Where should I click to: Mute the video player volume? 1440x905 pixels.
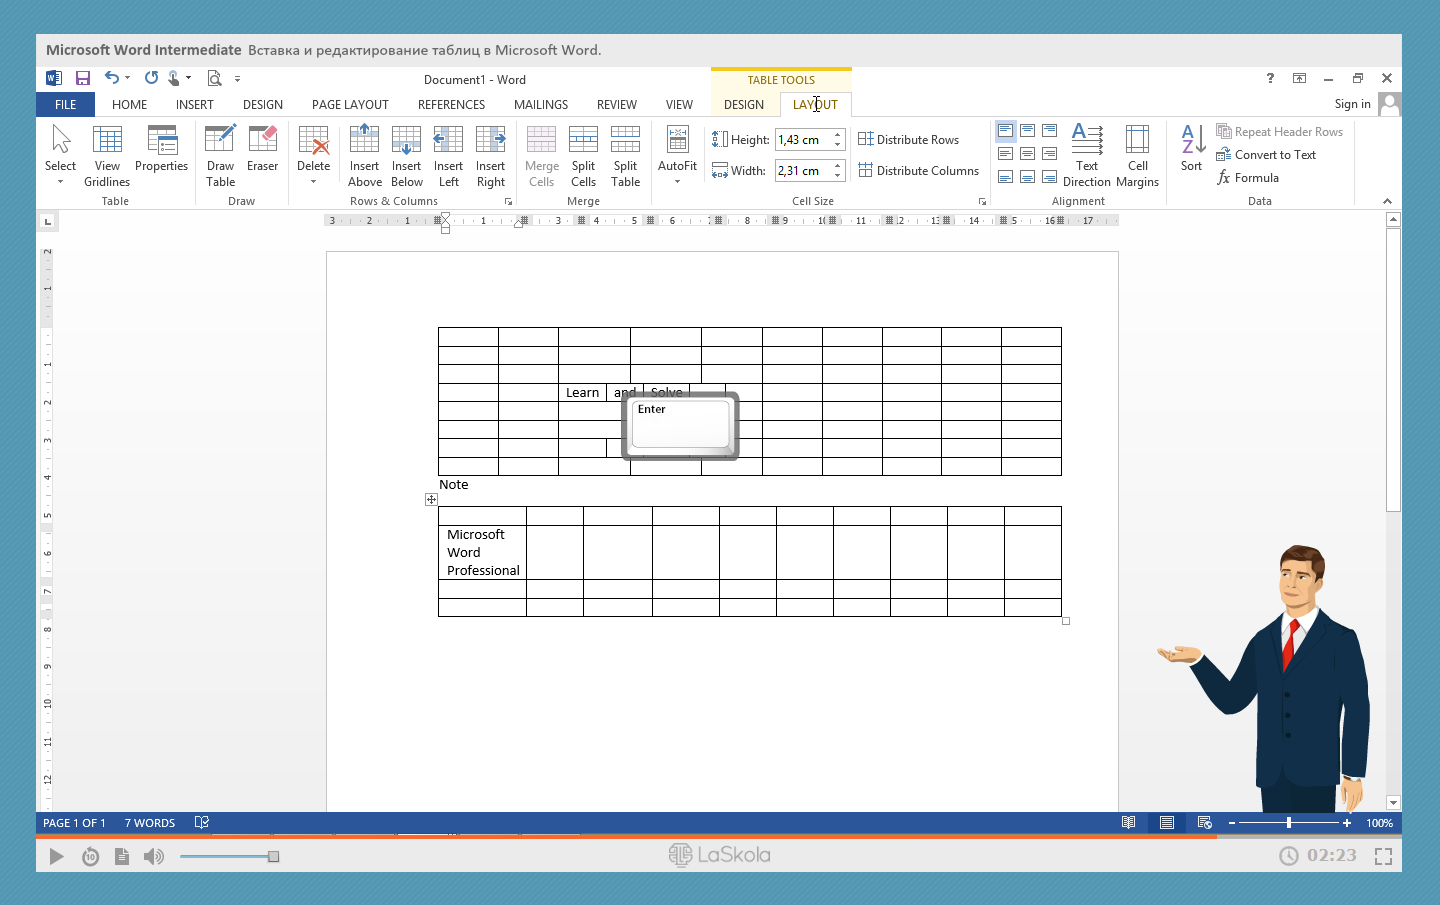point(154,856)
